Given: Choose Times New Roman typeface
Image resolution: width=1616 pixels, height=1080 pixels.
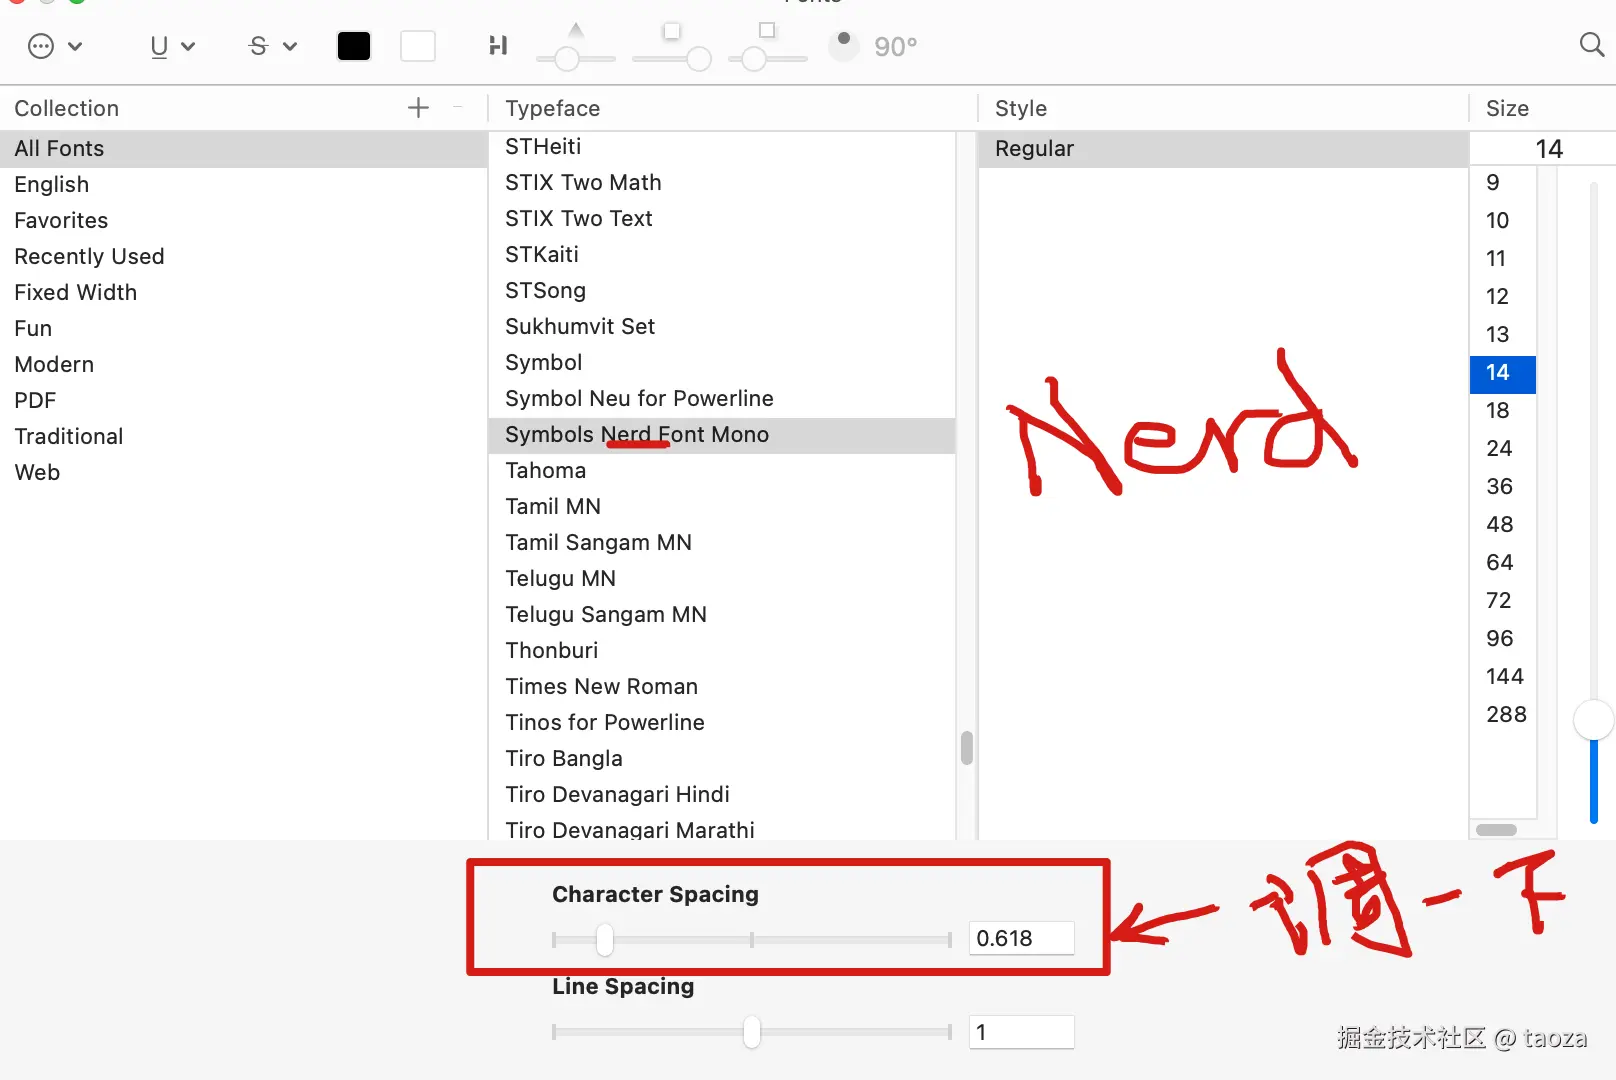Looking at the screenshot, I should click(x=601, y=686).
